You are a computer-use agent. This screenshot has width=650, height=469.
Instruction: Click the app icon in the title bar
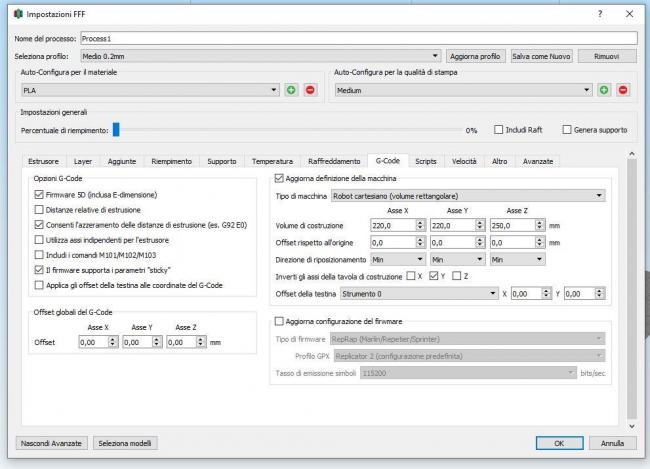(12, 14)
